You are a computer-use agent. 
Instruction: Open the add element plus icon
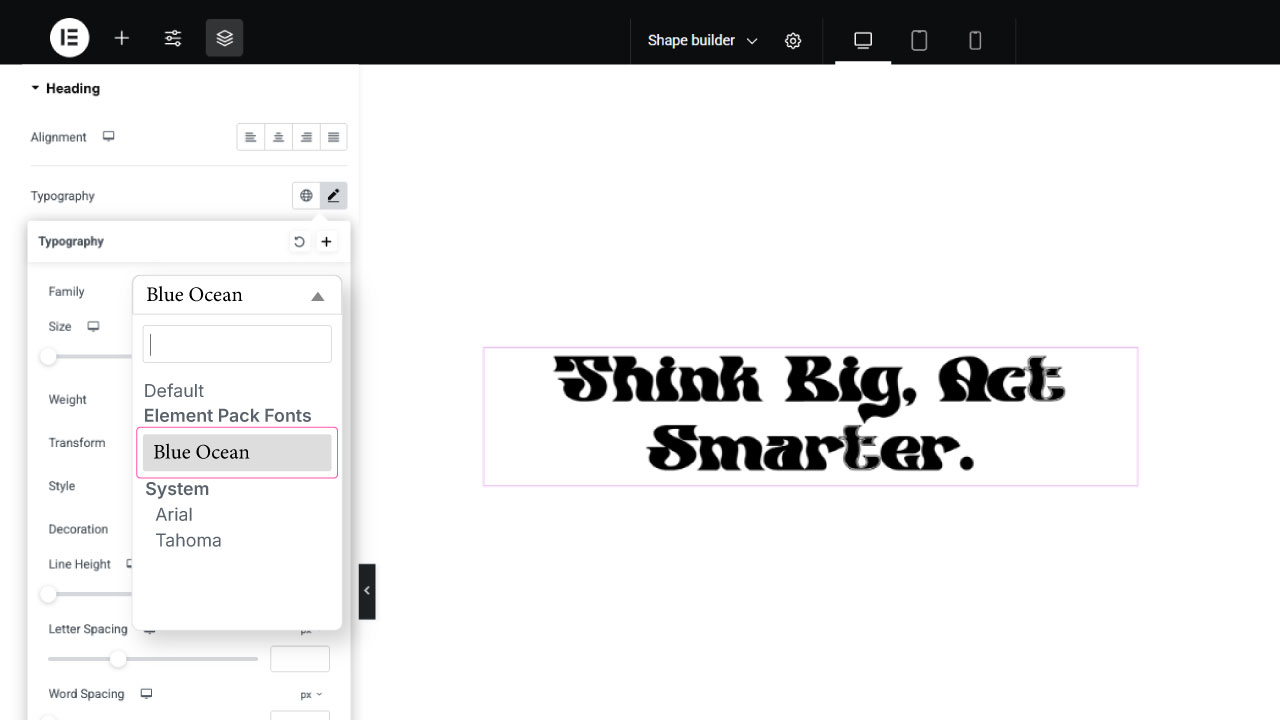pyautogui.click(x=122, y=38)
